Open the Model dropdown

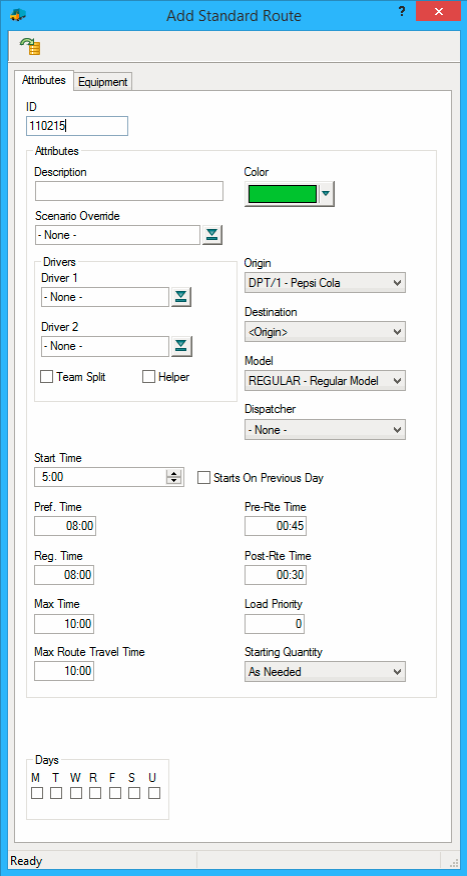click(325, 381)
